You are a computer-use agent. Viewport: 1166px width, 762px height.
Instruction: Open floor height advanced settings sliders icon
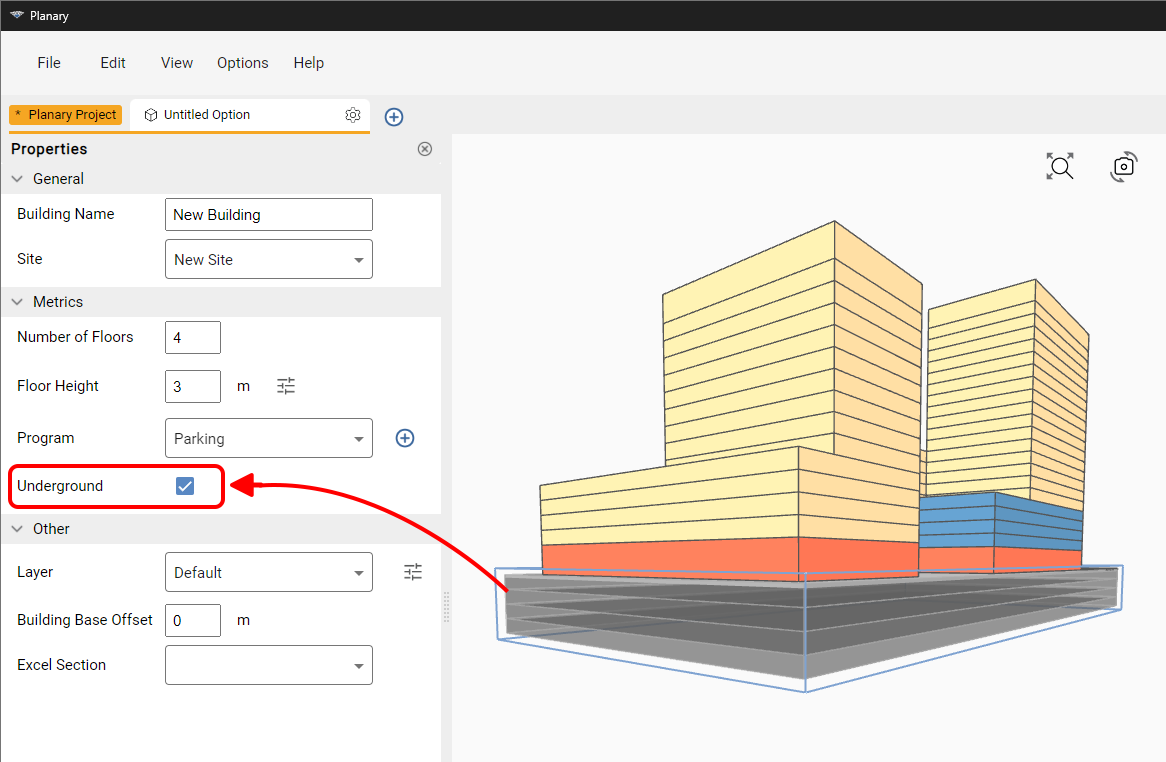[286, 386]
